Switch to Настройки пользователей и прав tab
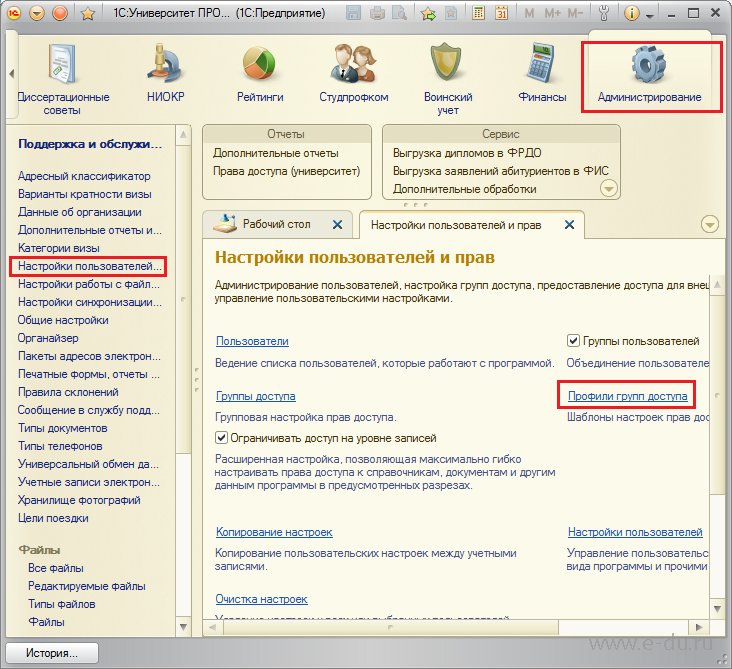This screenshot has height=669, width=732. (x=456, y=225)
